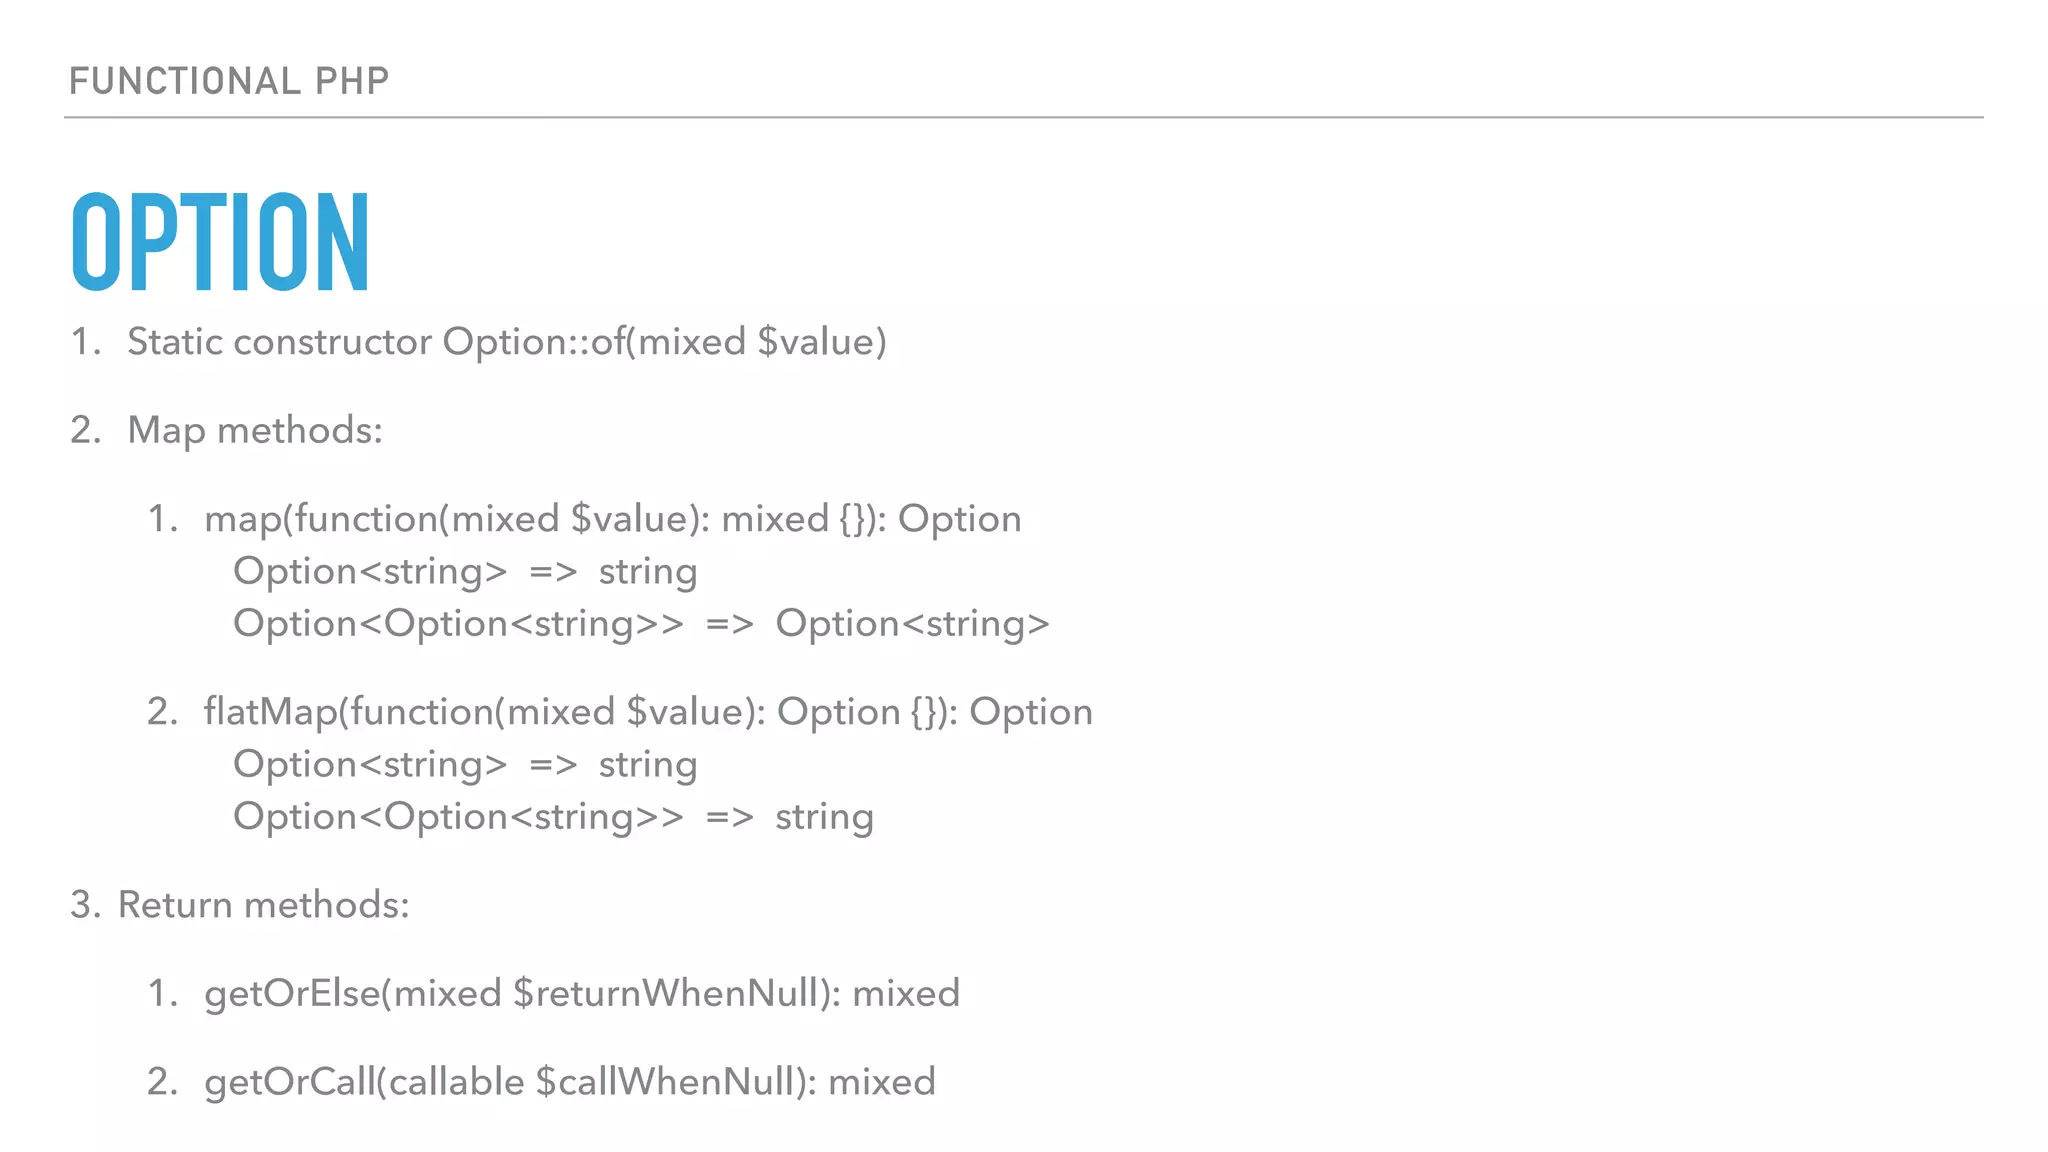This screenshot has height=1152, width=2048.
Task: Click "Option<string> => string" under the flatMap signature
Action: [465, 765]
